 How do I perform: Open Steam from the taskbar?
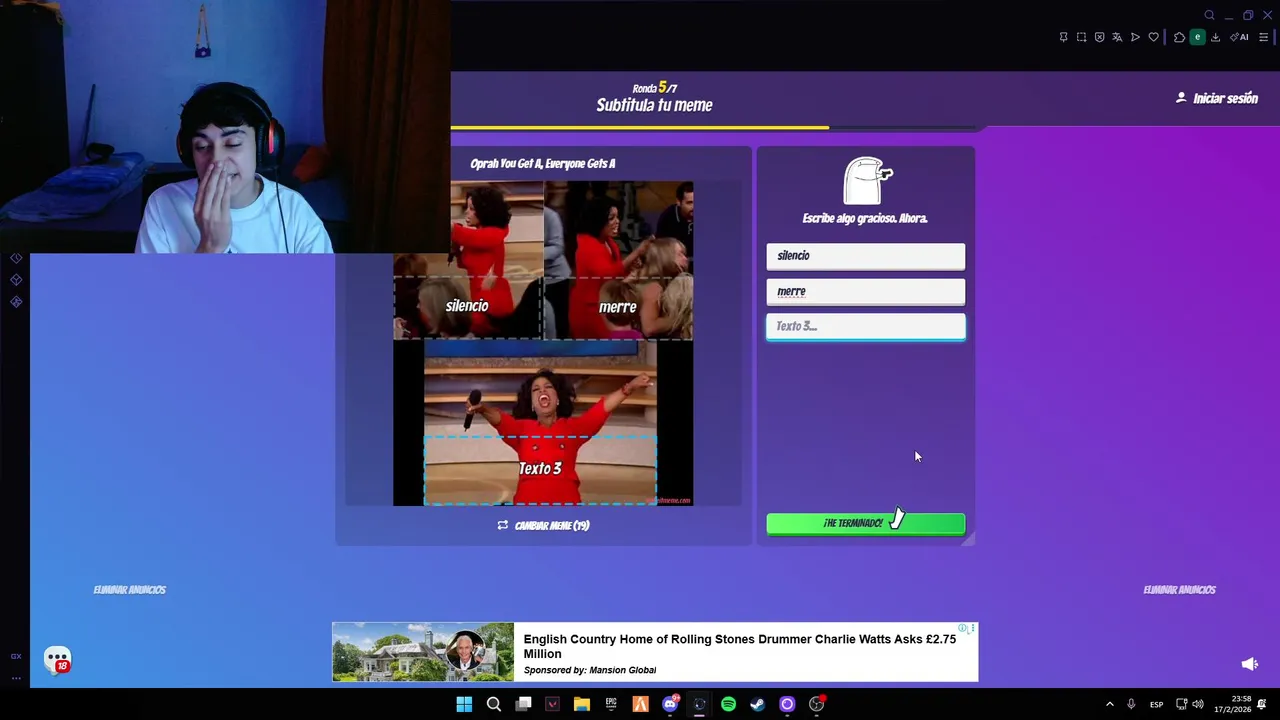pyautogui.click(x=758, y=704)
